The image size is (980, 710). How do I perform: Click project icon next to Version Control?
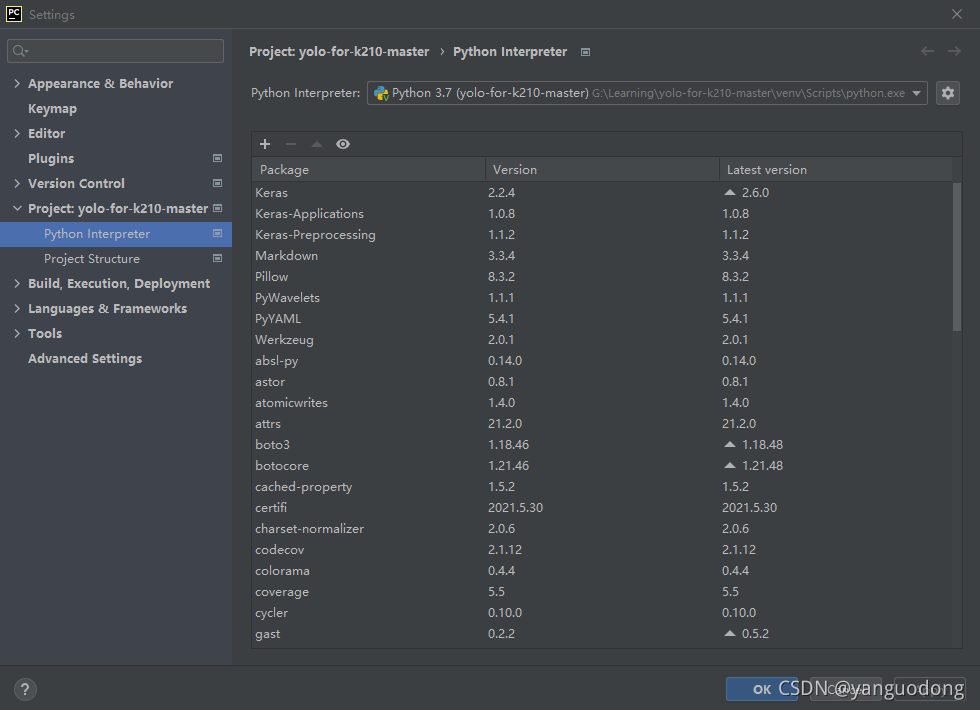coord(218,183)
